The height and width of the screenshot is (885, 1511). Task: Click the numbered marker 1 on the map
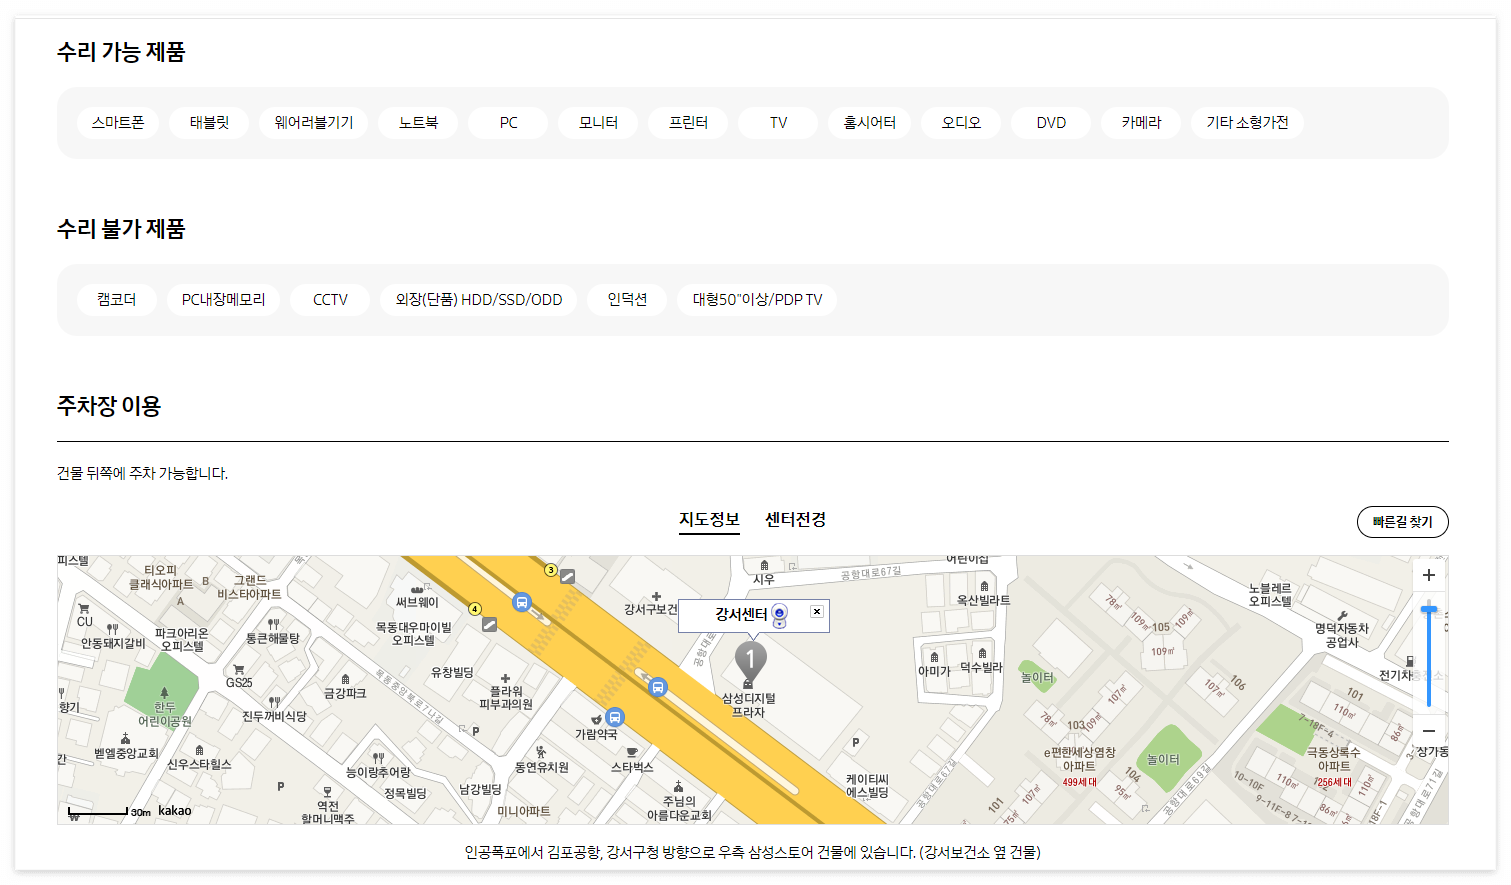coord(752,657)
